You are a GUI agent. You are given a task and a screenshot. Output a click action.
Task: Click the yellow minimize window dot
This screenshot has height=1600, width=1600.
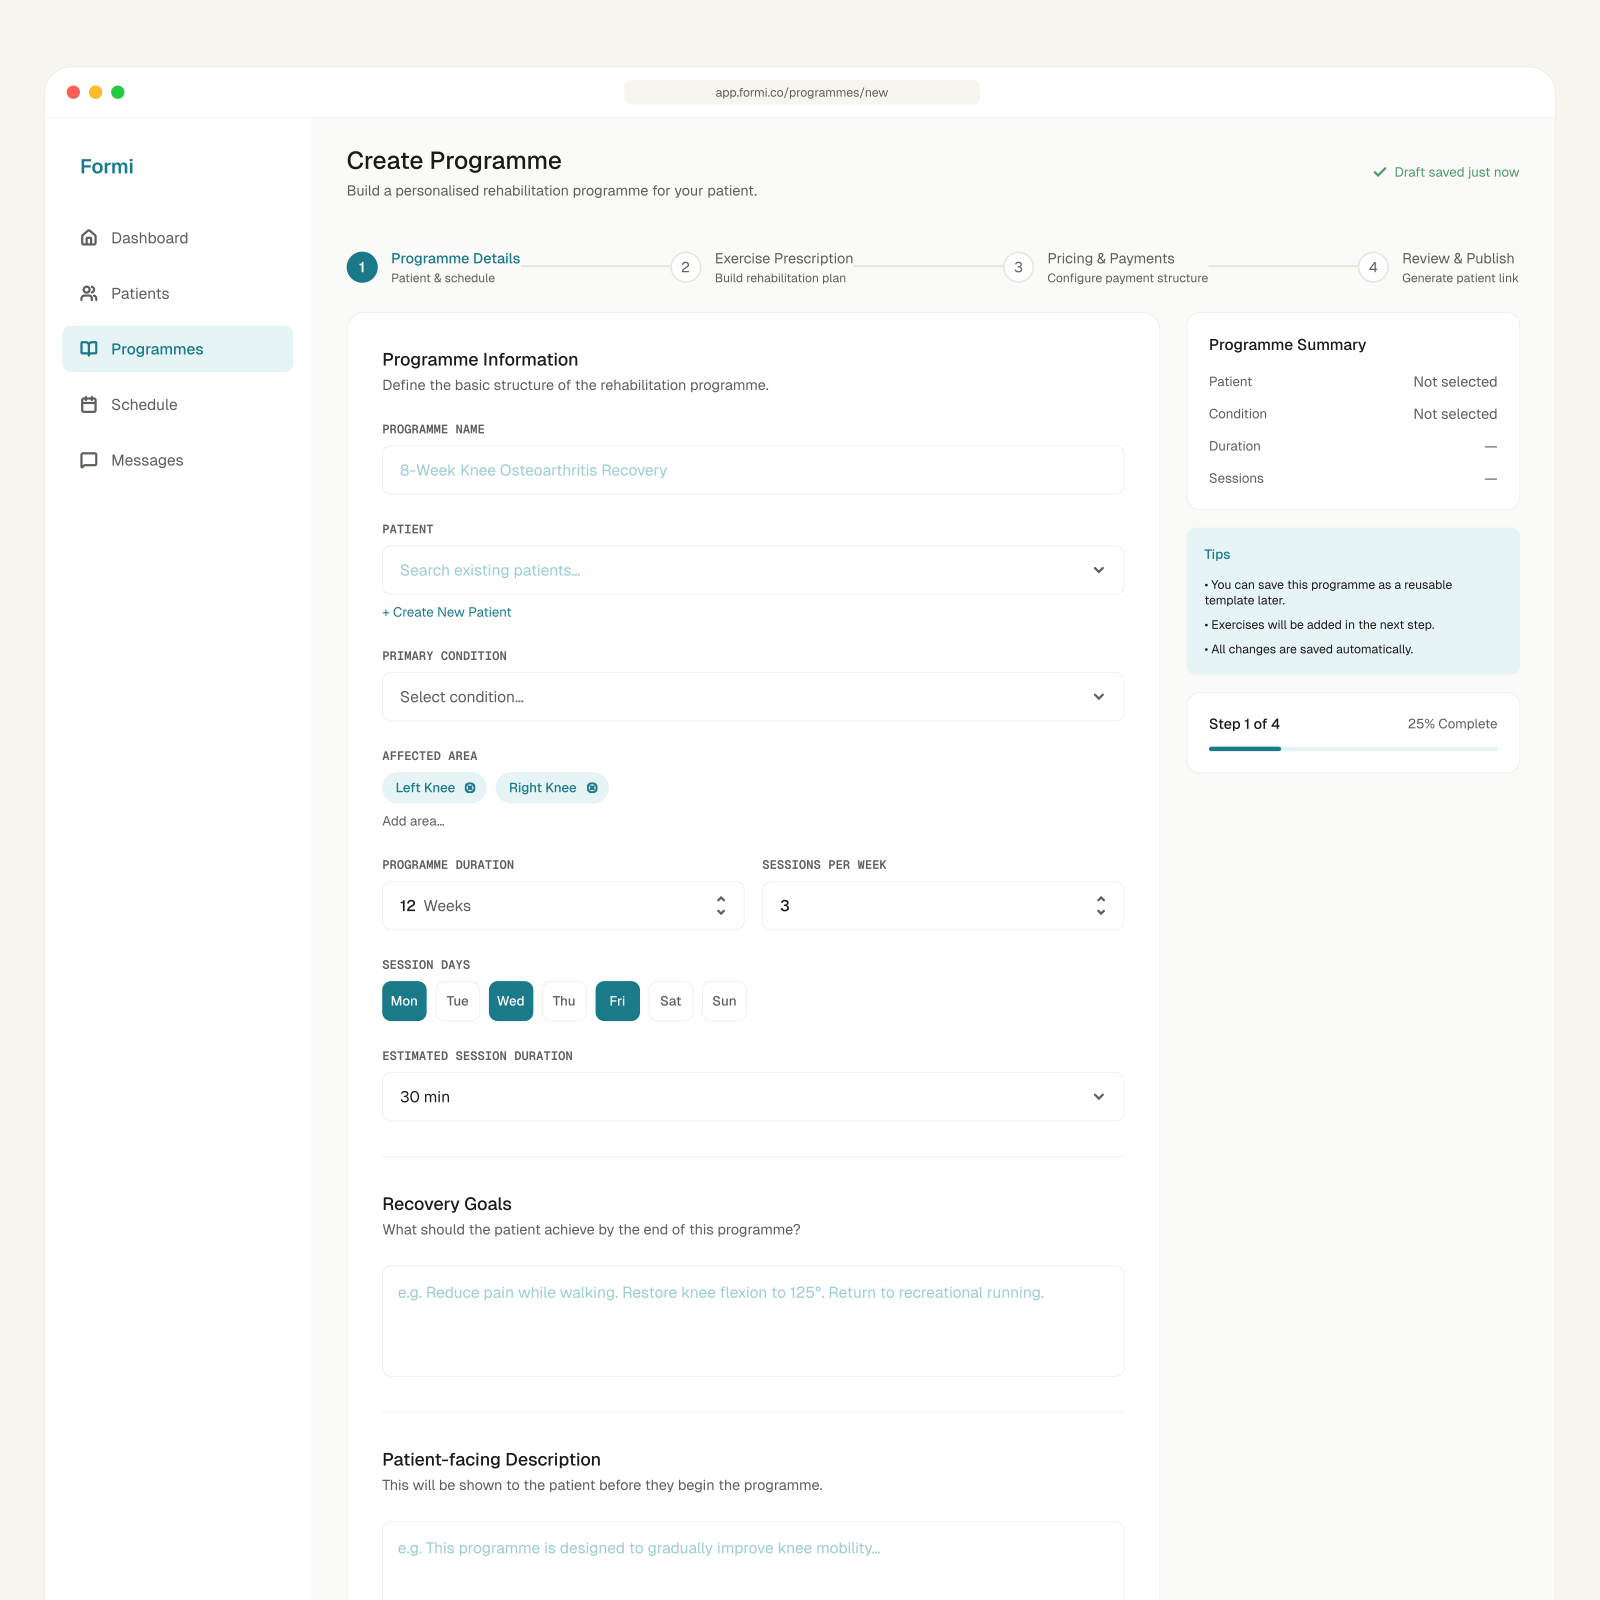[95, 92]
